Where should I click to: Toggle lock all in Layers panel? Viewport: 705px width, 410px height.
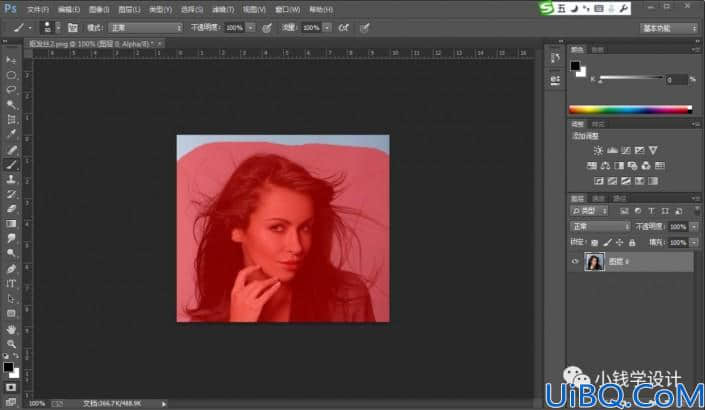[632, 243]
